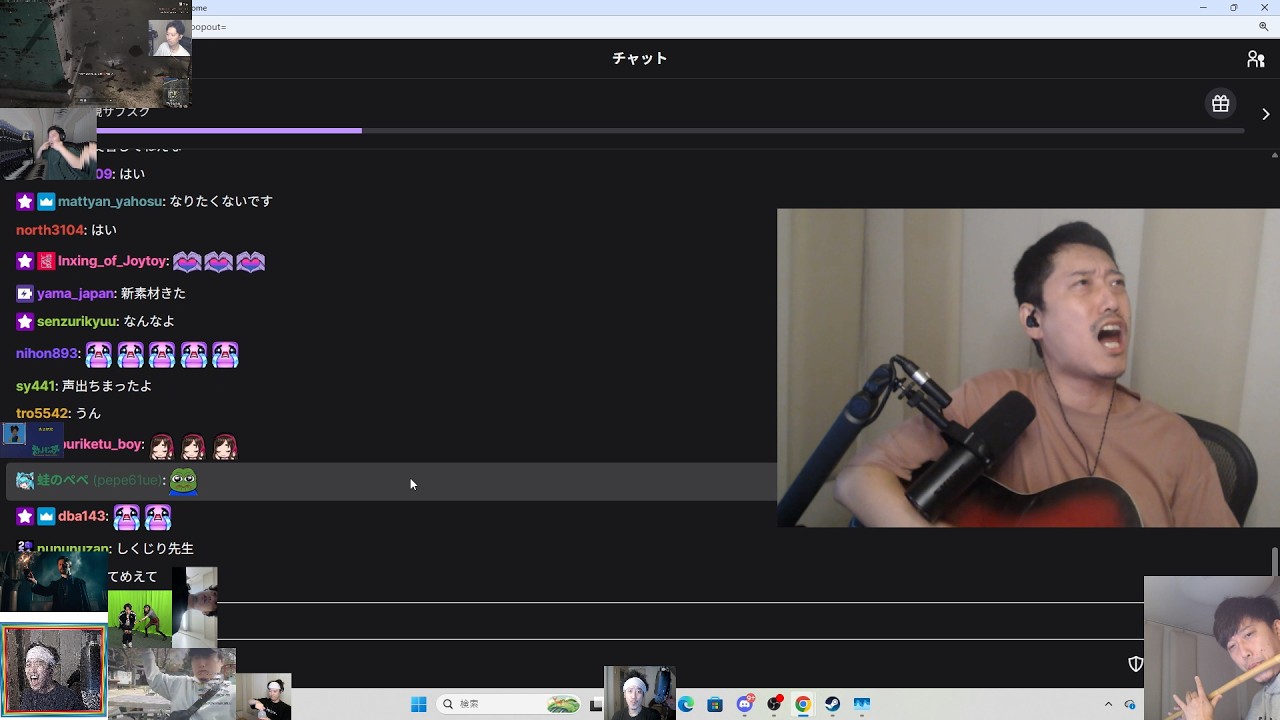This screenshot has height=720, width=1280.
Task: Show hidden system tray icons
Action: pyautogui.click(x=1108, y=704)
